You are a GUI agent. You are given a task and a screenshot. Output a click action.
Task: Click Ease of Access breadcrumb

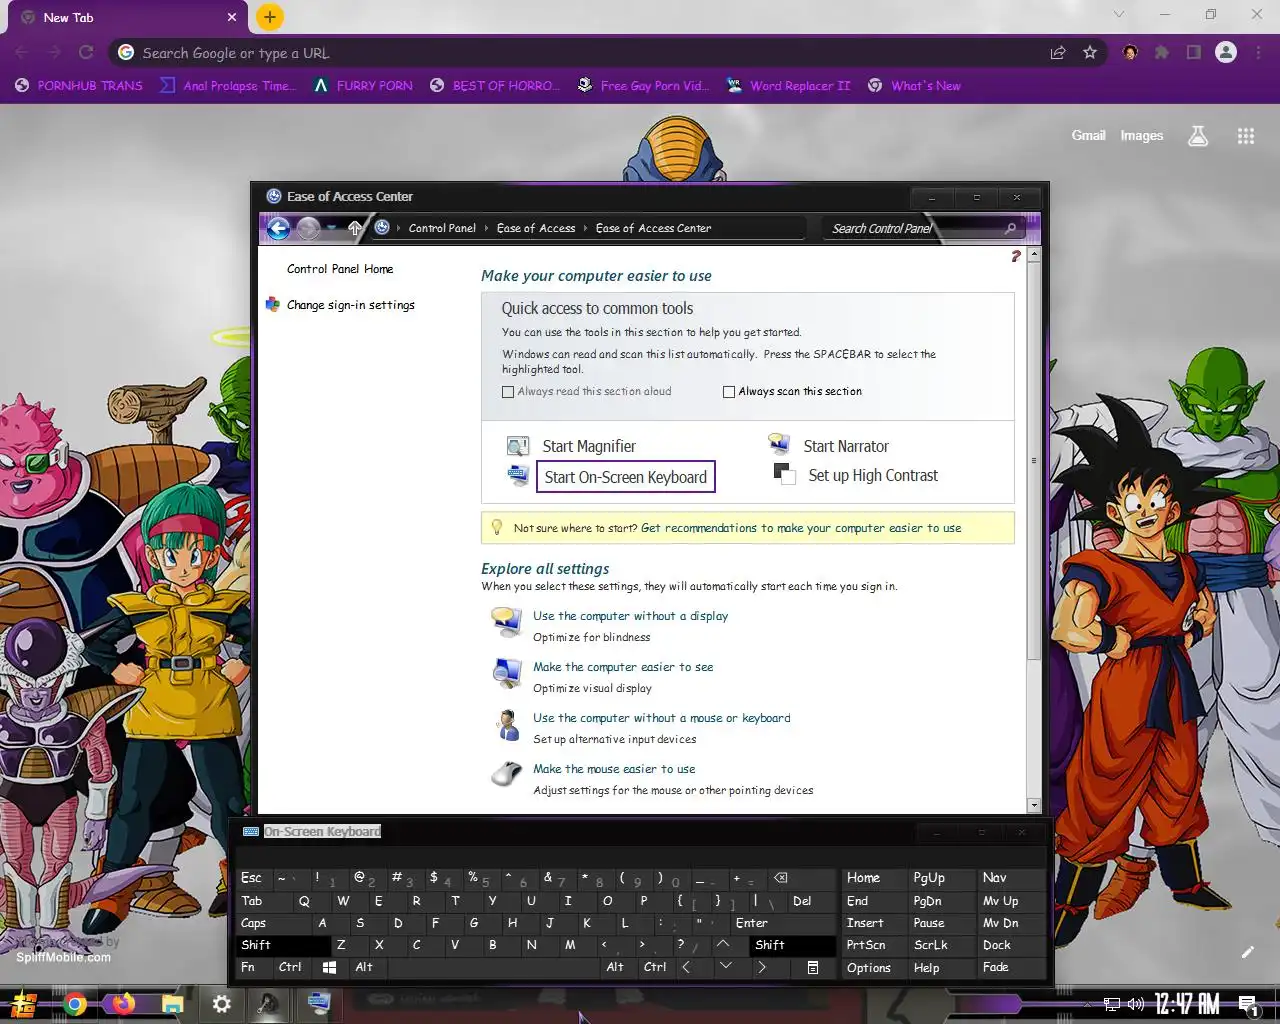pos(536,228)
